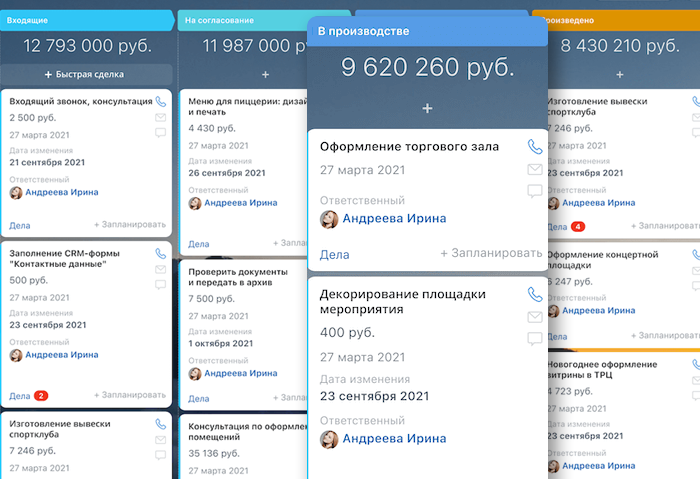This screenshot has width=700, height=479.
Task: Click plus button under 11 987 000 руб.
Action: point(265,75)
